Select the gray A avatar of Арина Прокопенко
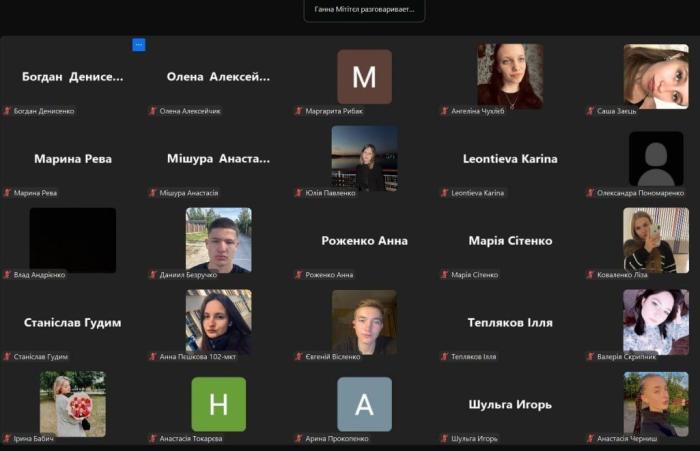Viewport: 700px width, 451px height. click(364, 404)
